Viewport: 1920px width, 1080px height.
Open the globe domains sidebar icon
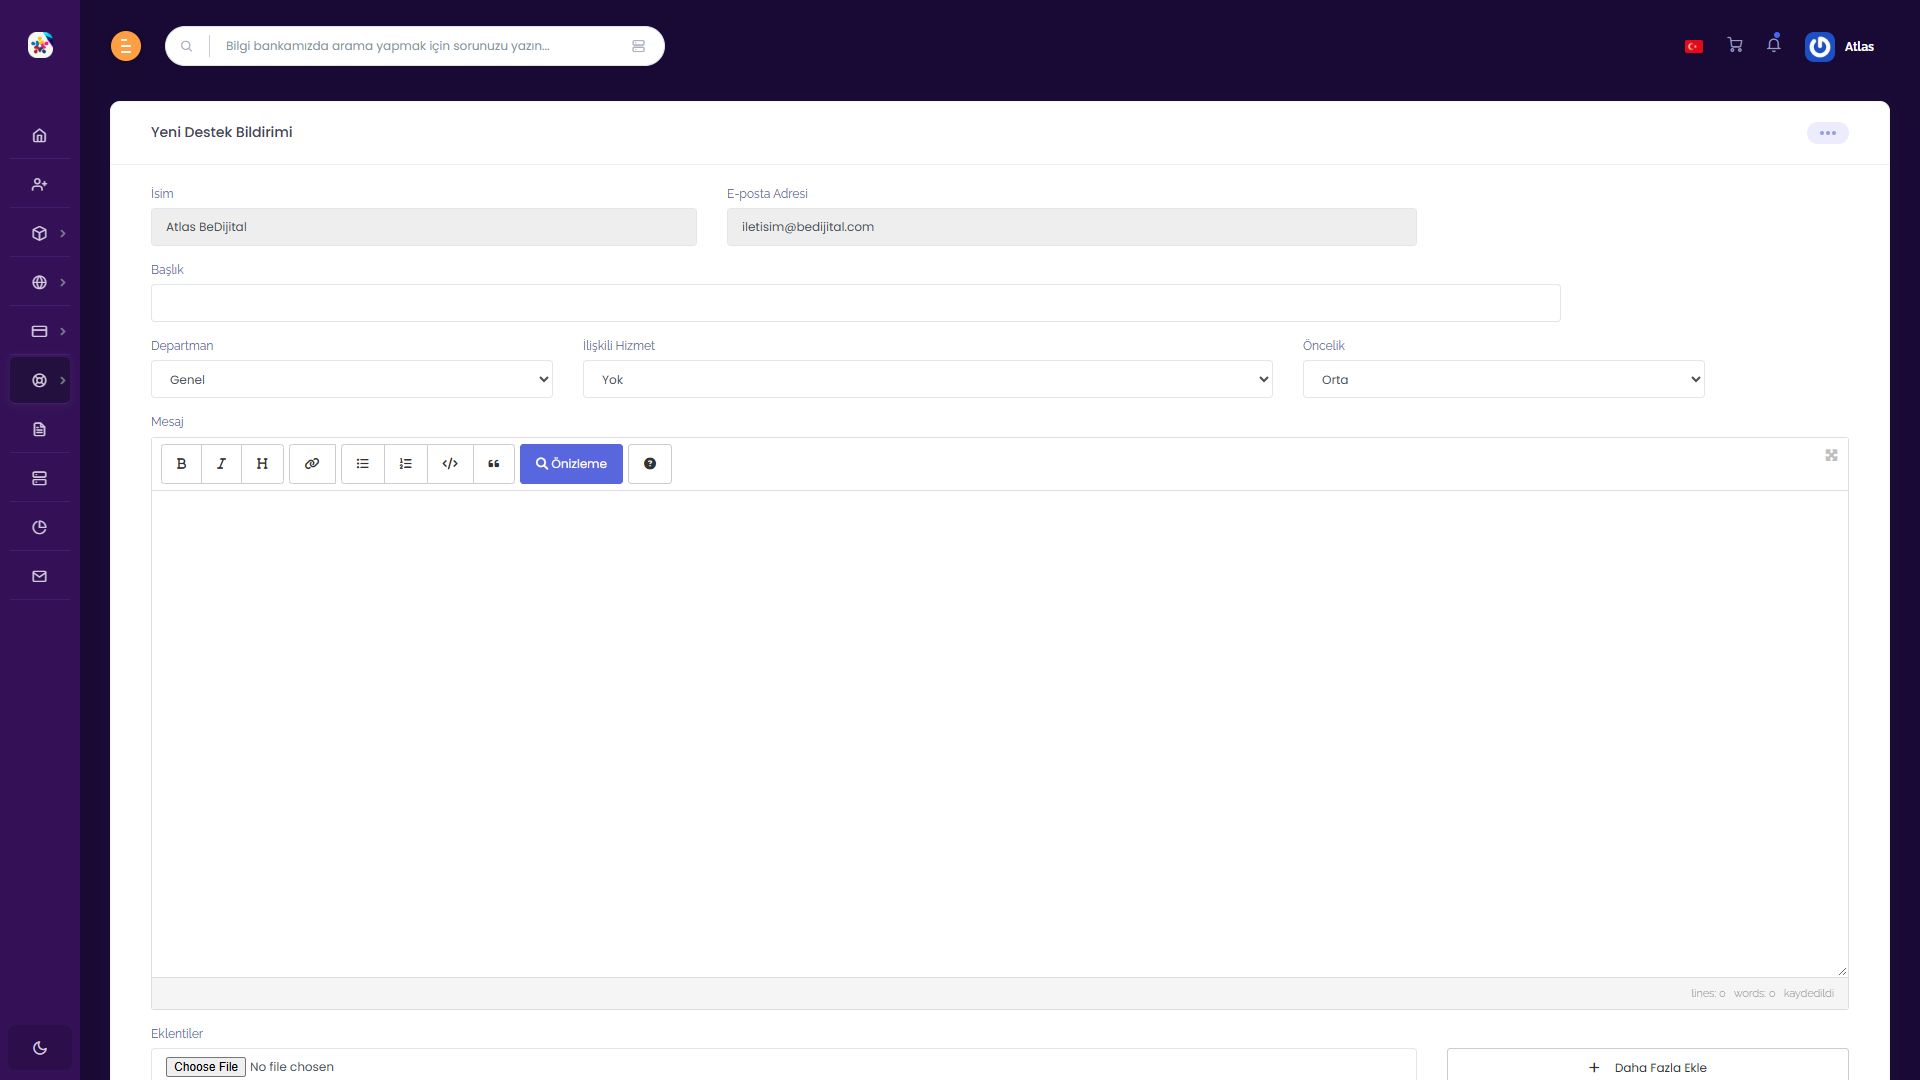(x=40, y=283)
